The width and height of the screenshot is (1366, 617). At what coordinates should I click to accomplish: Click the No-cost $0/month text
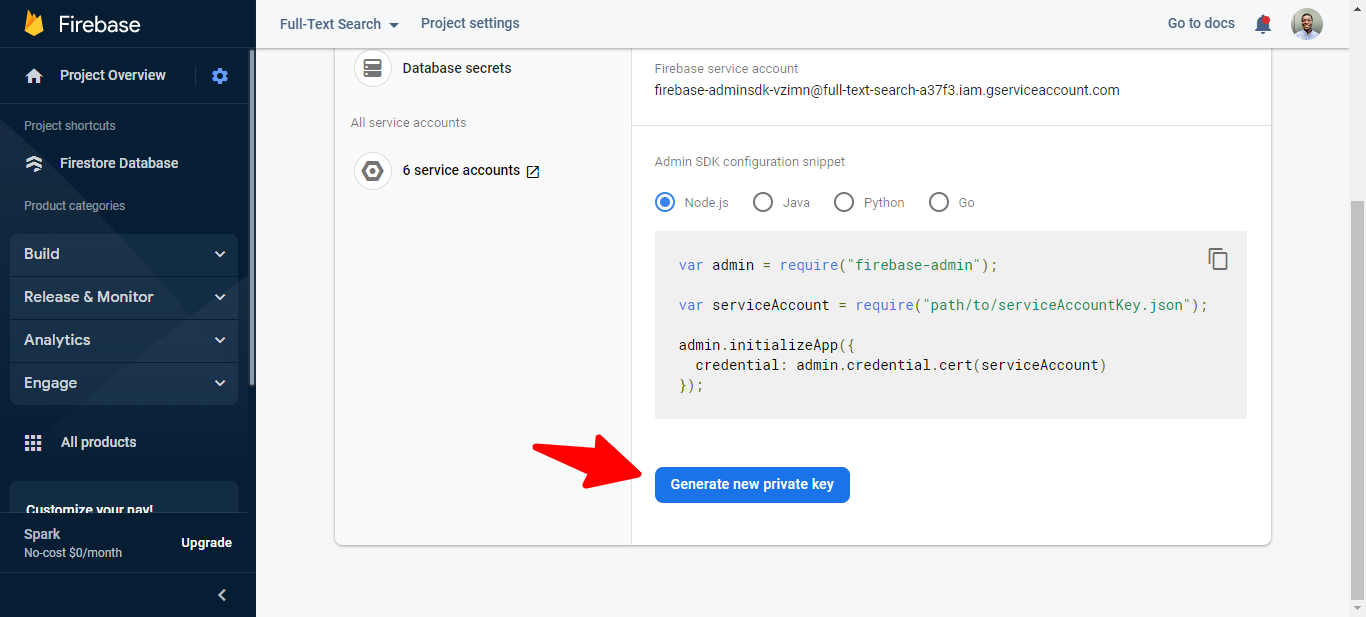coord(73,553)
